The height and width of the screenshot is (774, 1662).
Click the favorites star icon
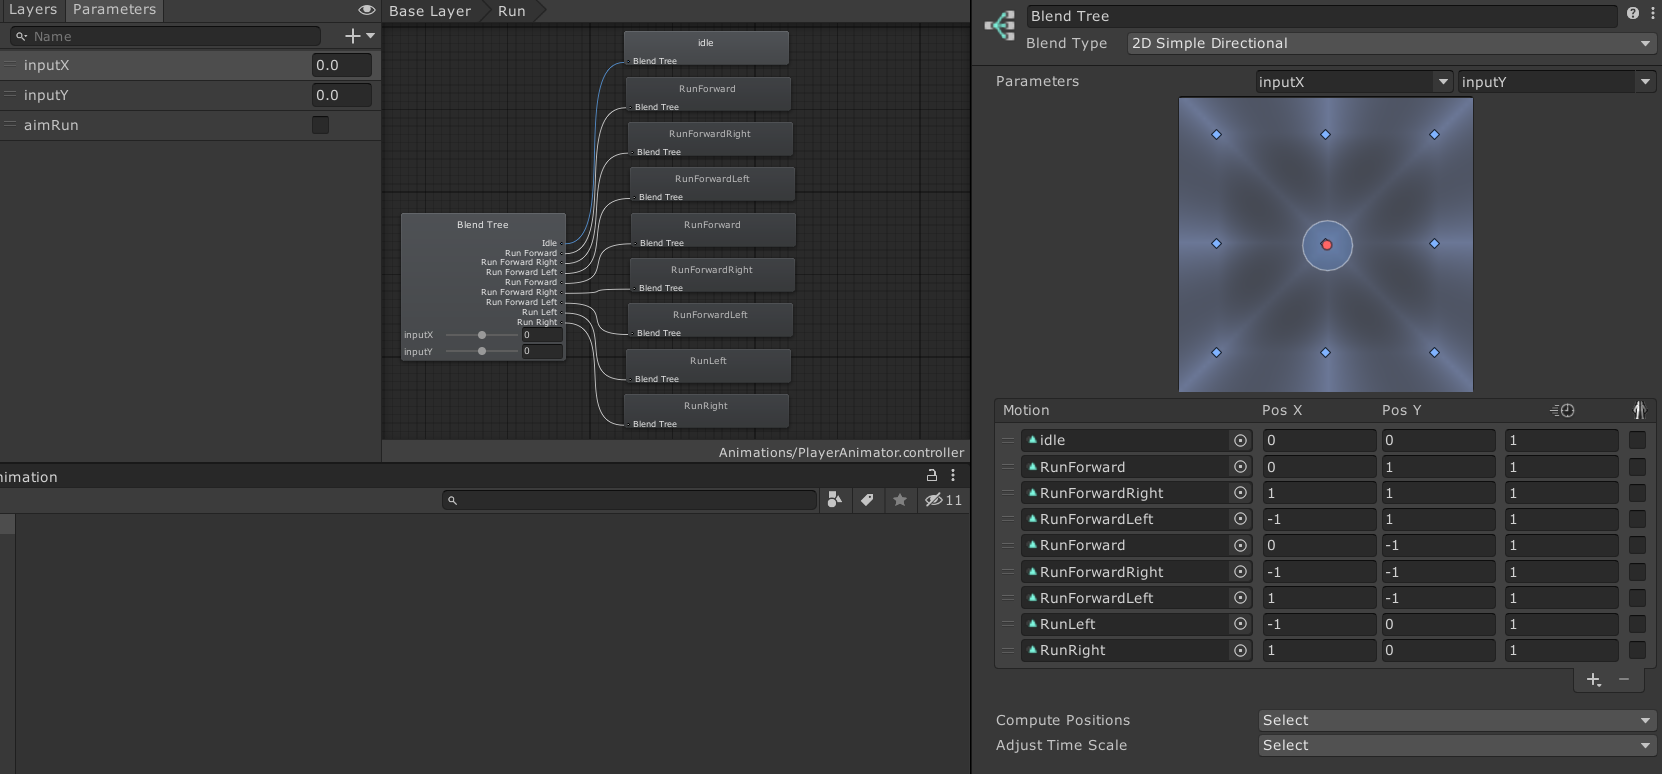[x=900, y=500]
